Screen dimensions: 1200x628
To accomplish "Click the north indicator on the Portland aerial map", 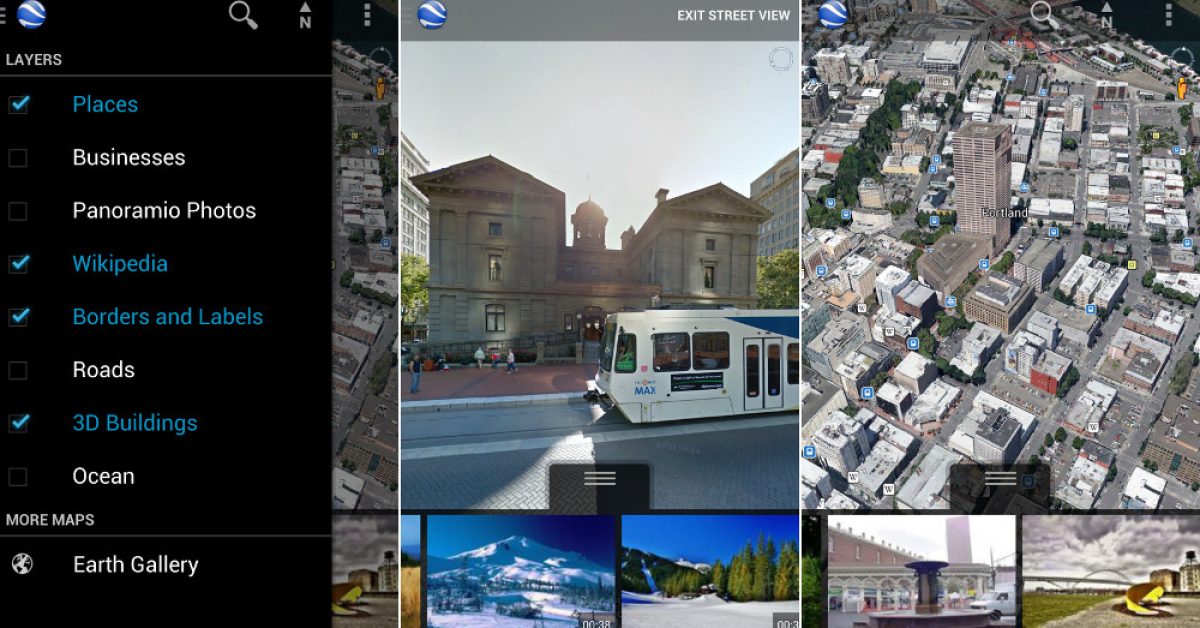I will [1106, 16].
